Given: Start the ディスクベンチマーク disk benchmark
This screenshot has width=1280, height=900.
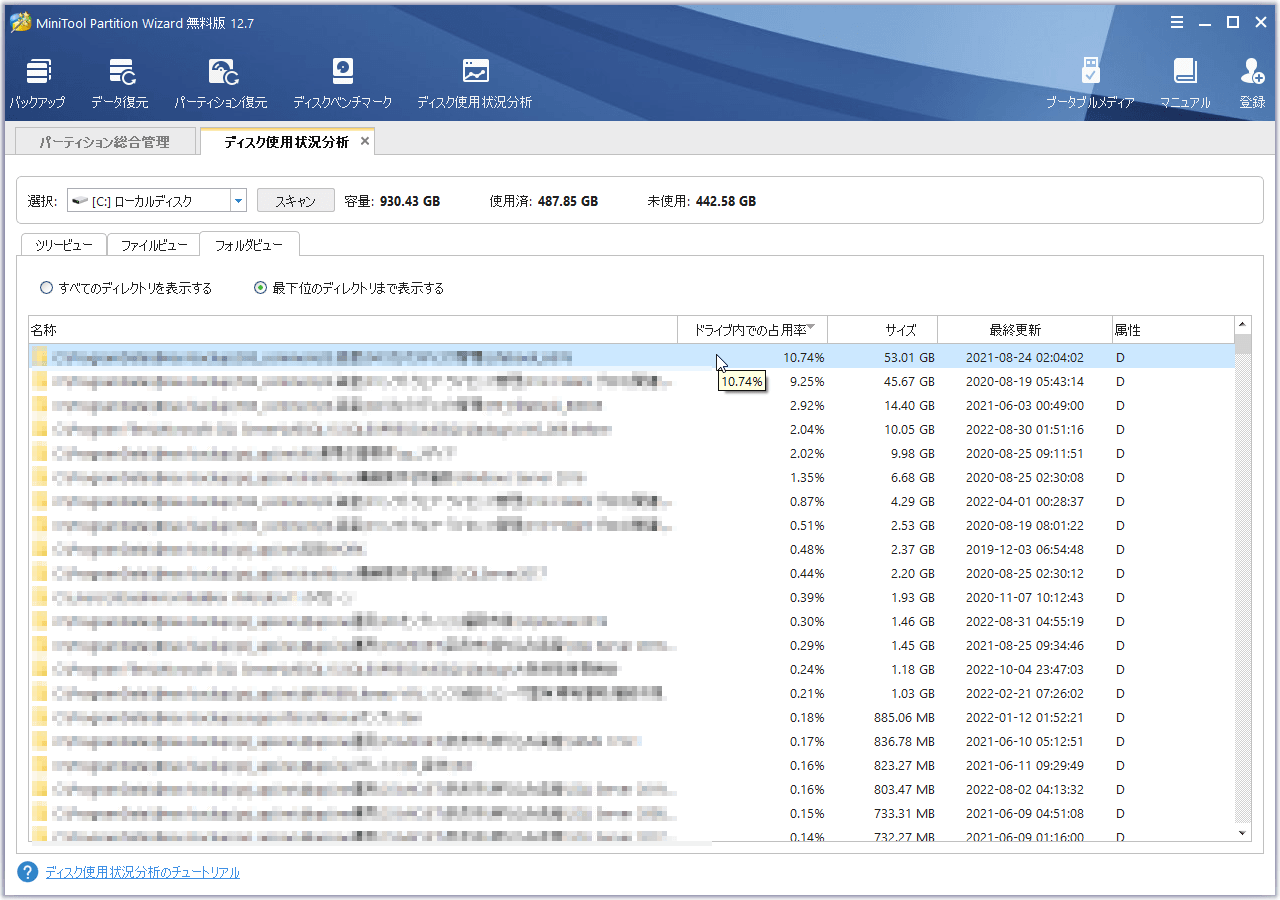Looking at the screenshot, I should (x=342, y=82).
